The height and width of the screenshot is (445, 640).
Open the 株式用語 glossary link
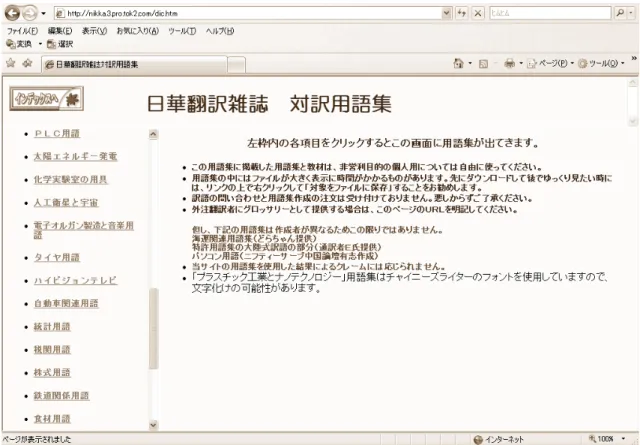(52, 372)
